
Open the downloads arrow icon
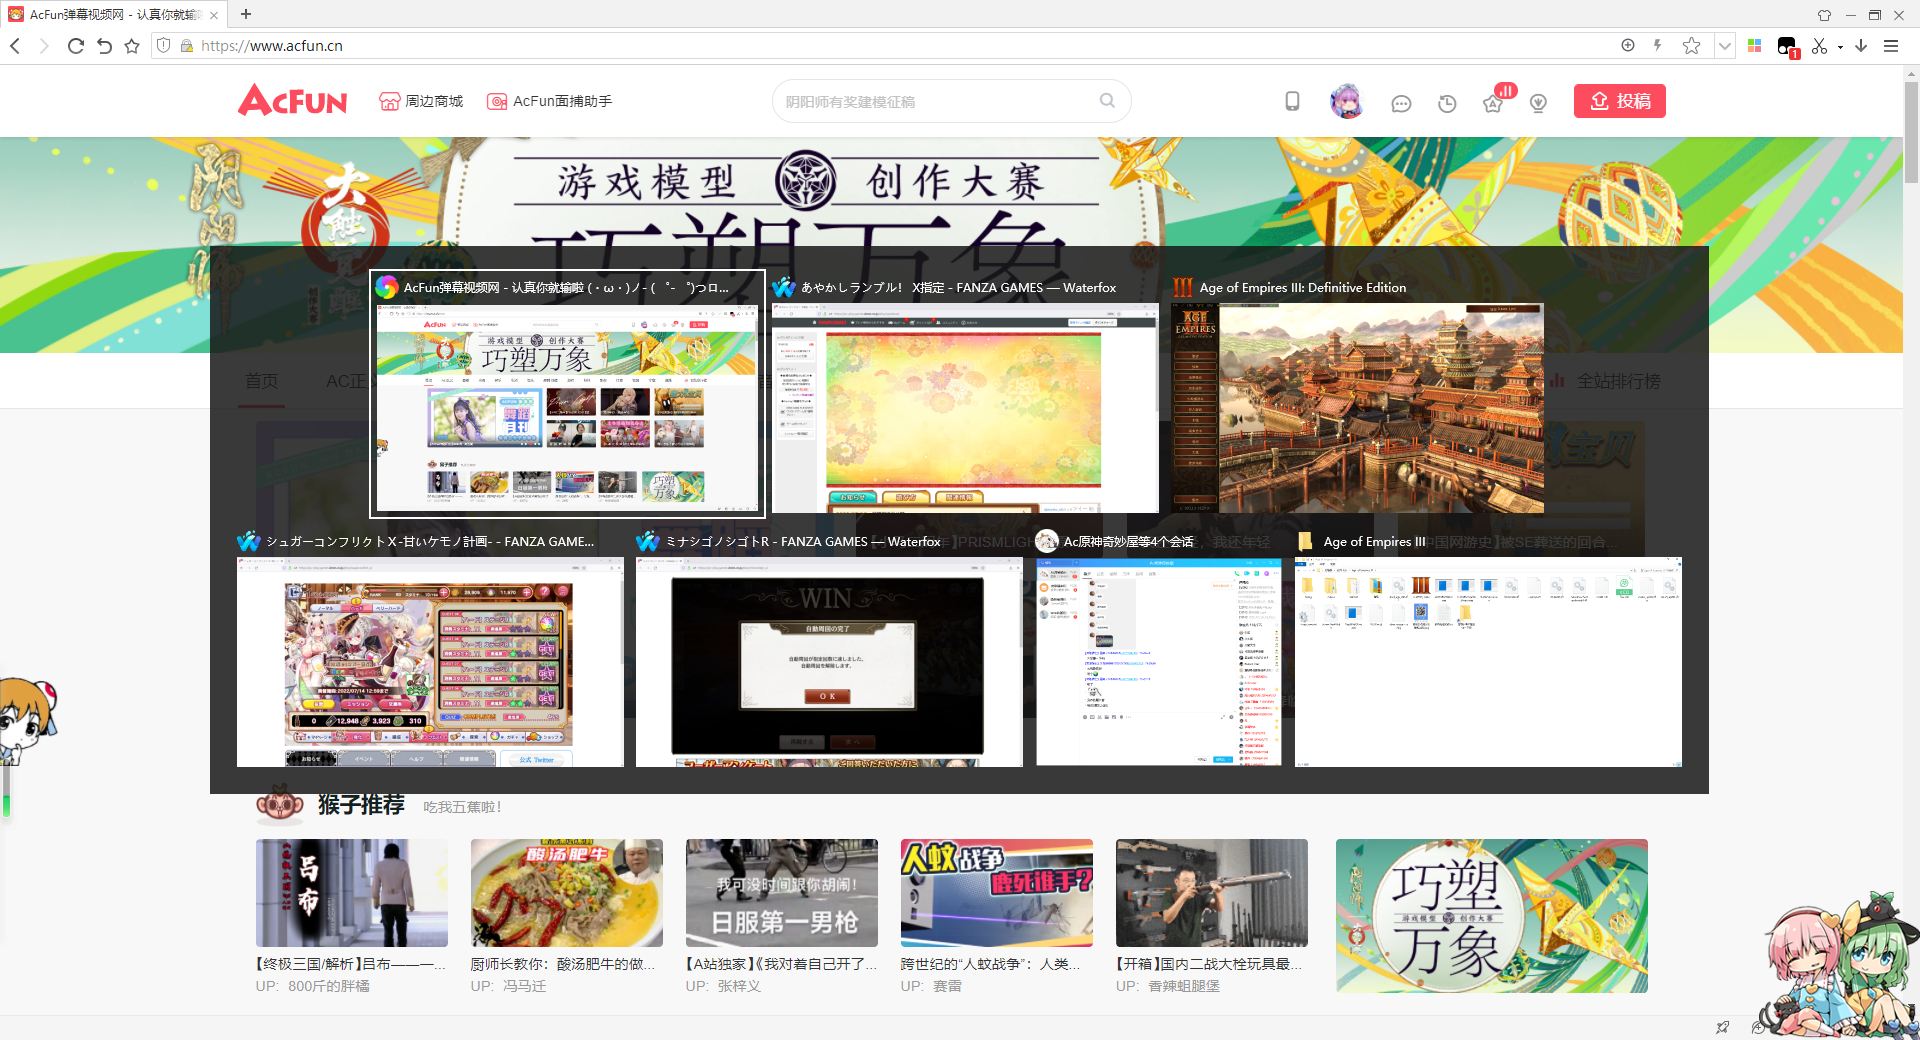click(x=1861, y=46)
